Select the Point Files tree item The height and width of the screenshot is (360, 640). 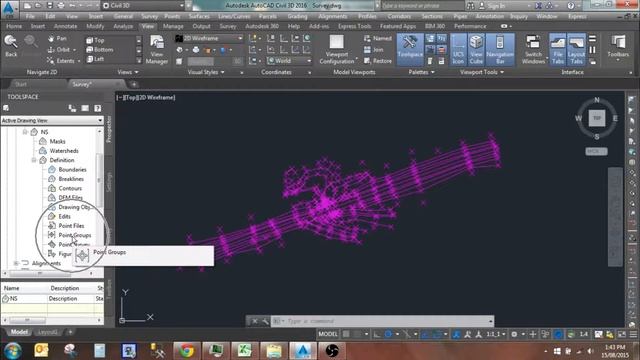(x=71, y=226)
